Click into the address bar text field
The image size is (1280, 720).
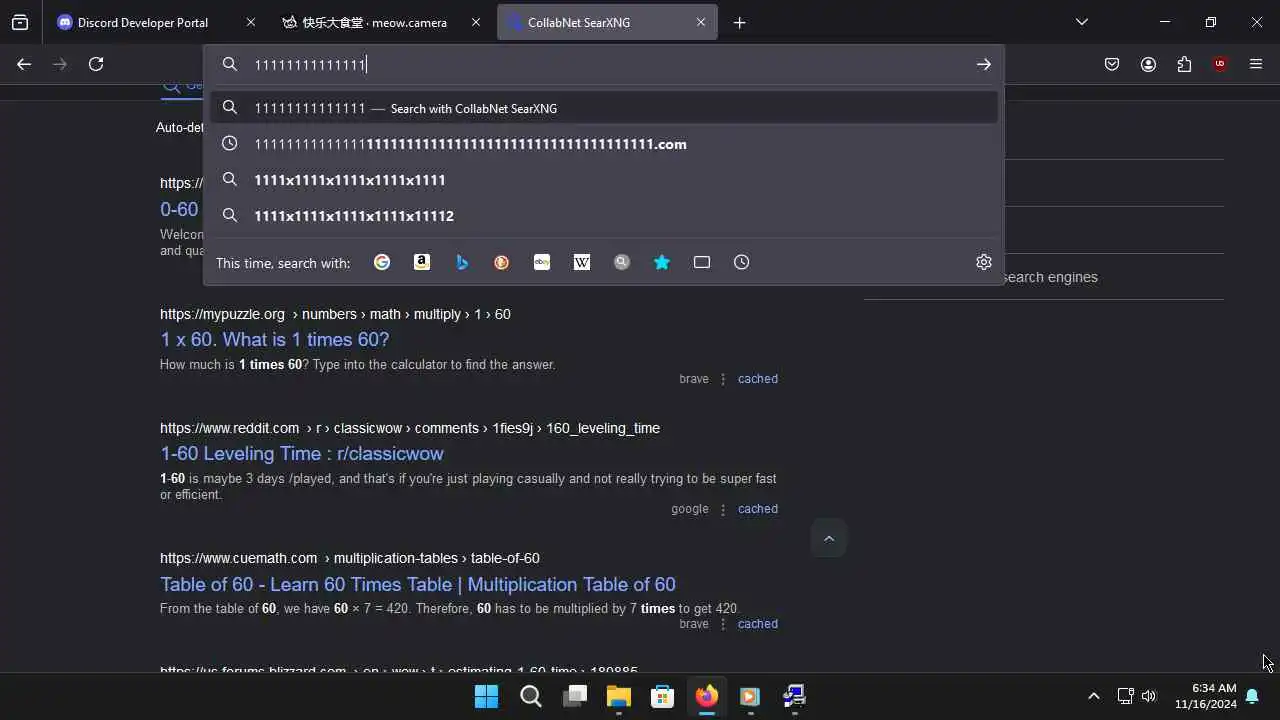[605, 64]
